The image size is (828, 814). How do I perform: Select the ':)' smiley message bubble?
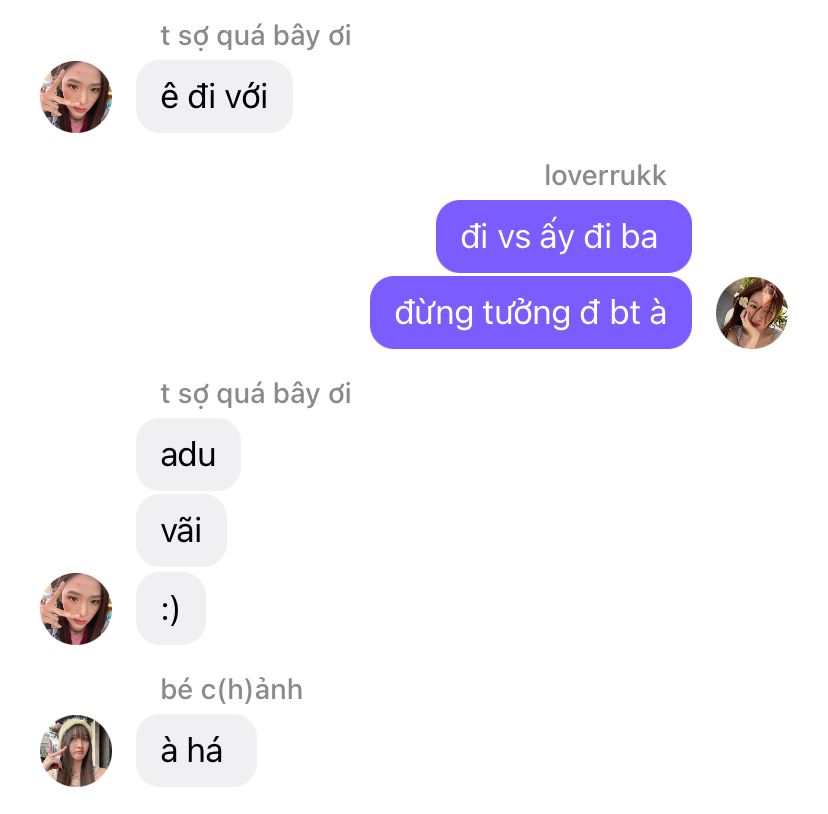tap(171, 609)
